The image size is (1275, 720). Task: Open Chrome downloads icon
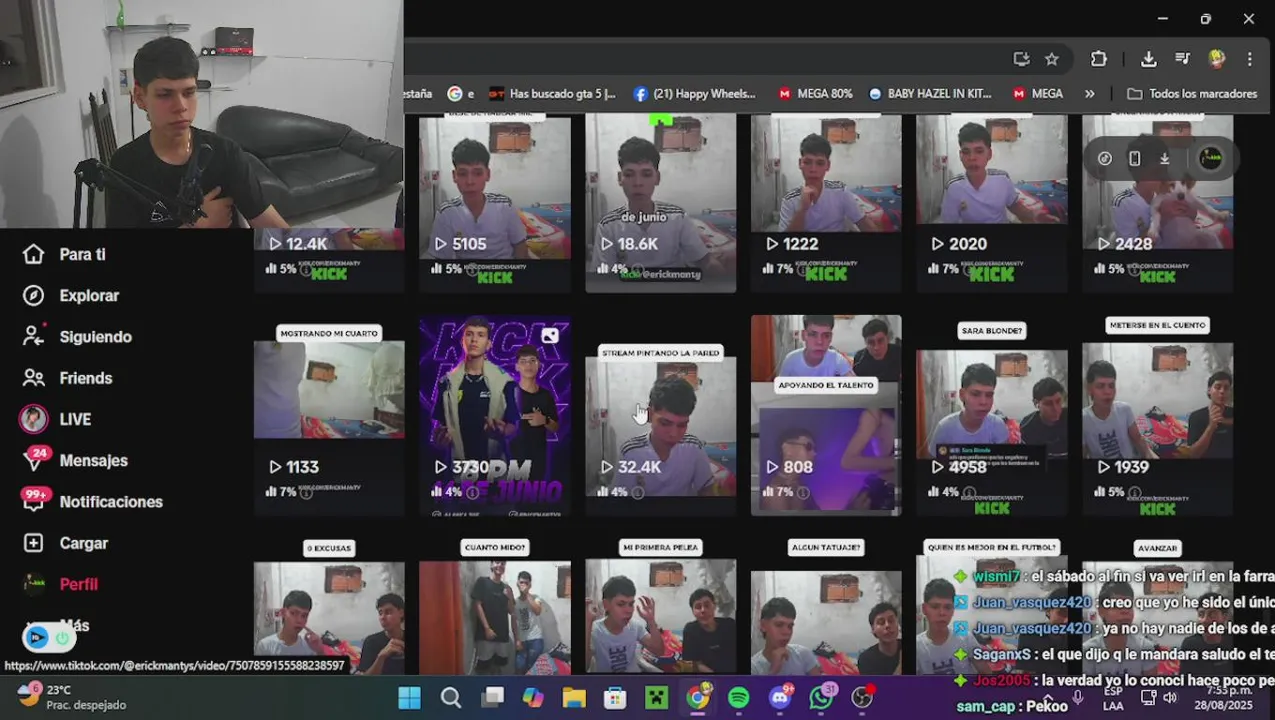tap(1149, 59)
